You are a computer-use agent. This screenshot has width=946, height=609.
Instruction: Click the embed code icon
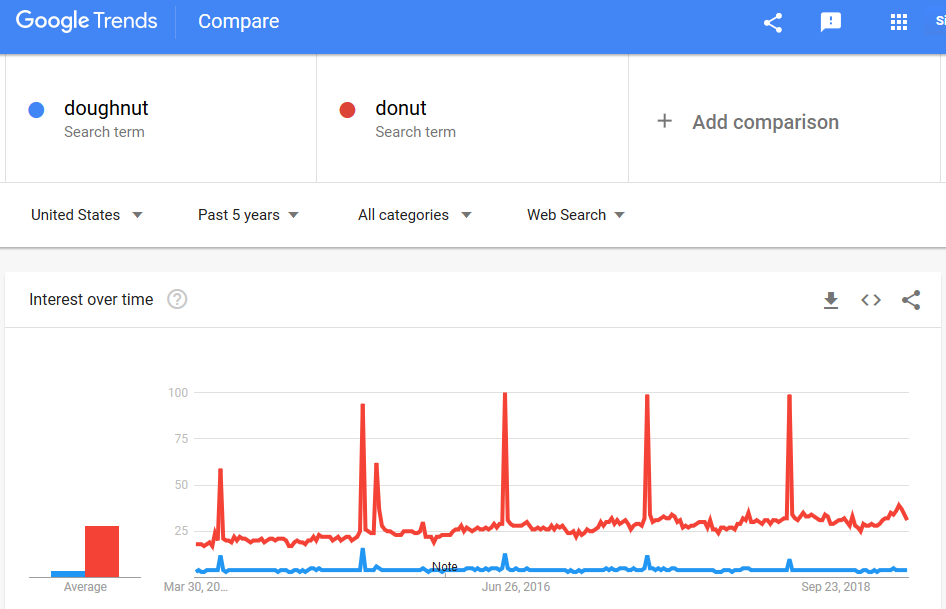(x=871, y=300)
